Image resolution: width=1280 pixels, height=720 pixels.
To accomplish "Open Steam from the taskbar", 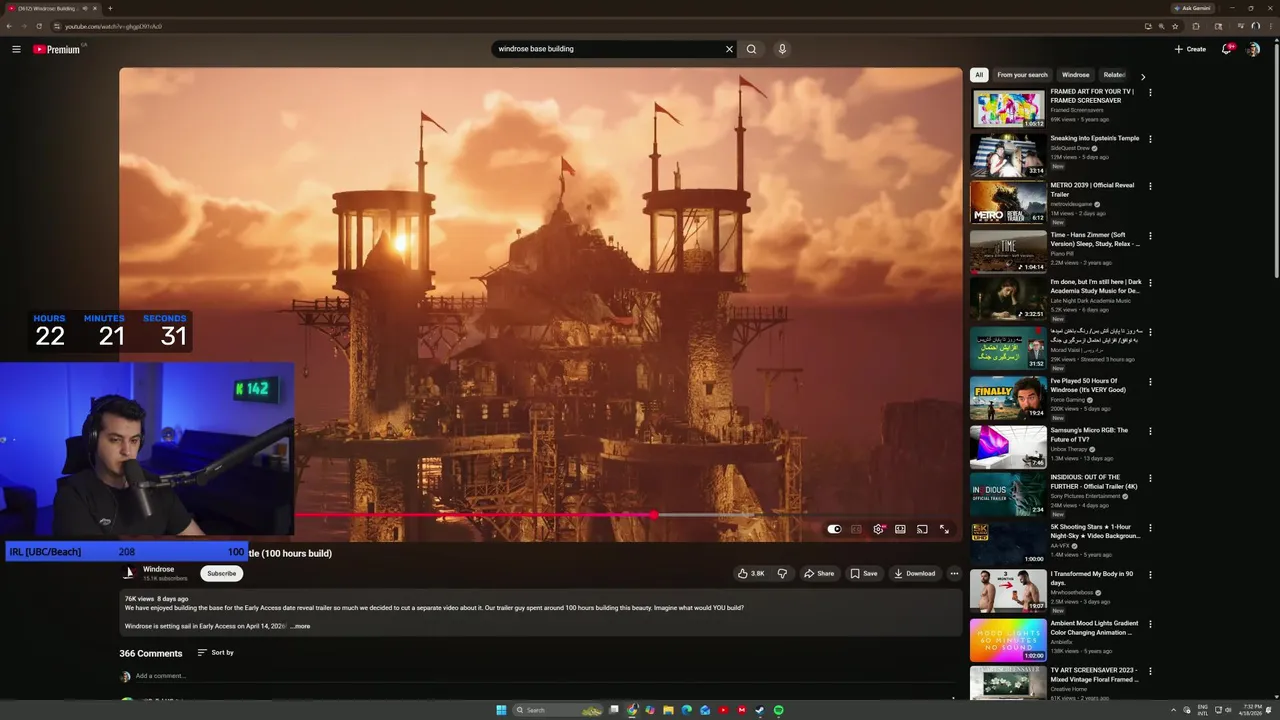I will coord(759,710).
